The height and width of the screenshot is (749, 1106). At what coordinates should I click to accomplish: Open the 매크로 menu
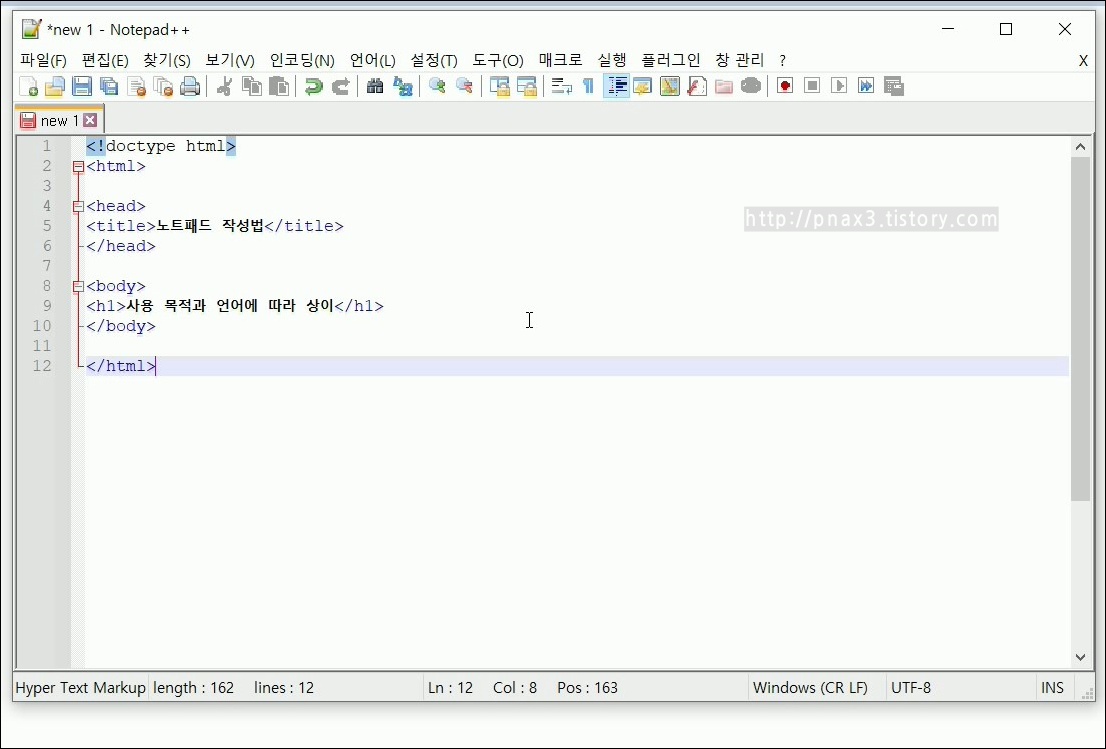560,60
